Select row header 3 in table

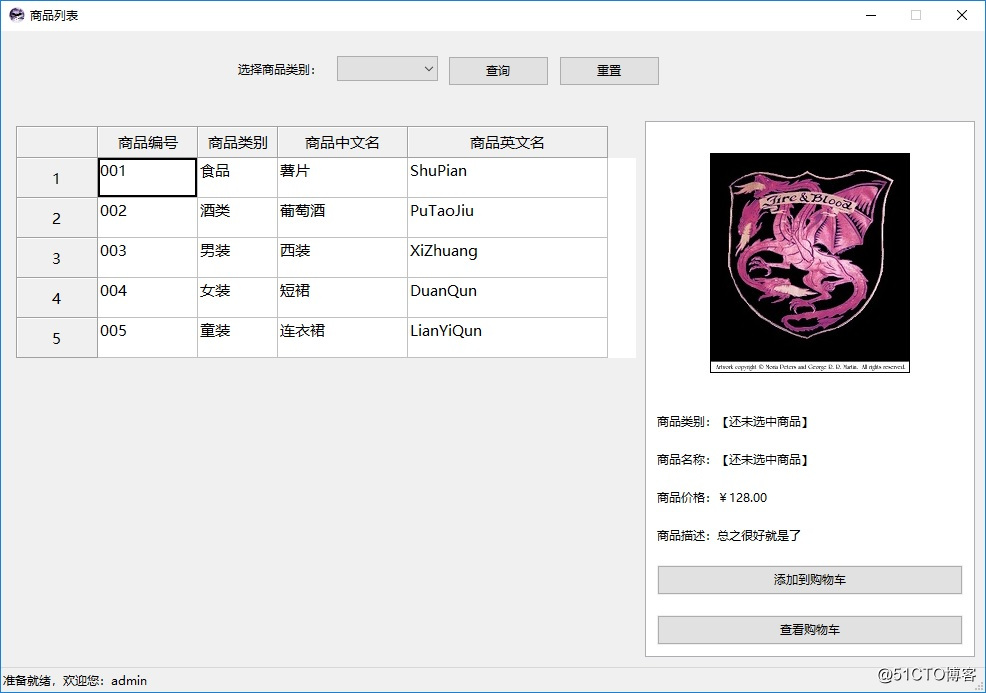coord(57,258)
